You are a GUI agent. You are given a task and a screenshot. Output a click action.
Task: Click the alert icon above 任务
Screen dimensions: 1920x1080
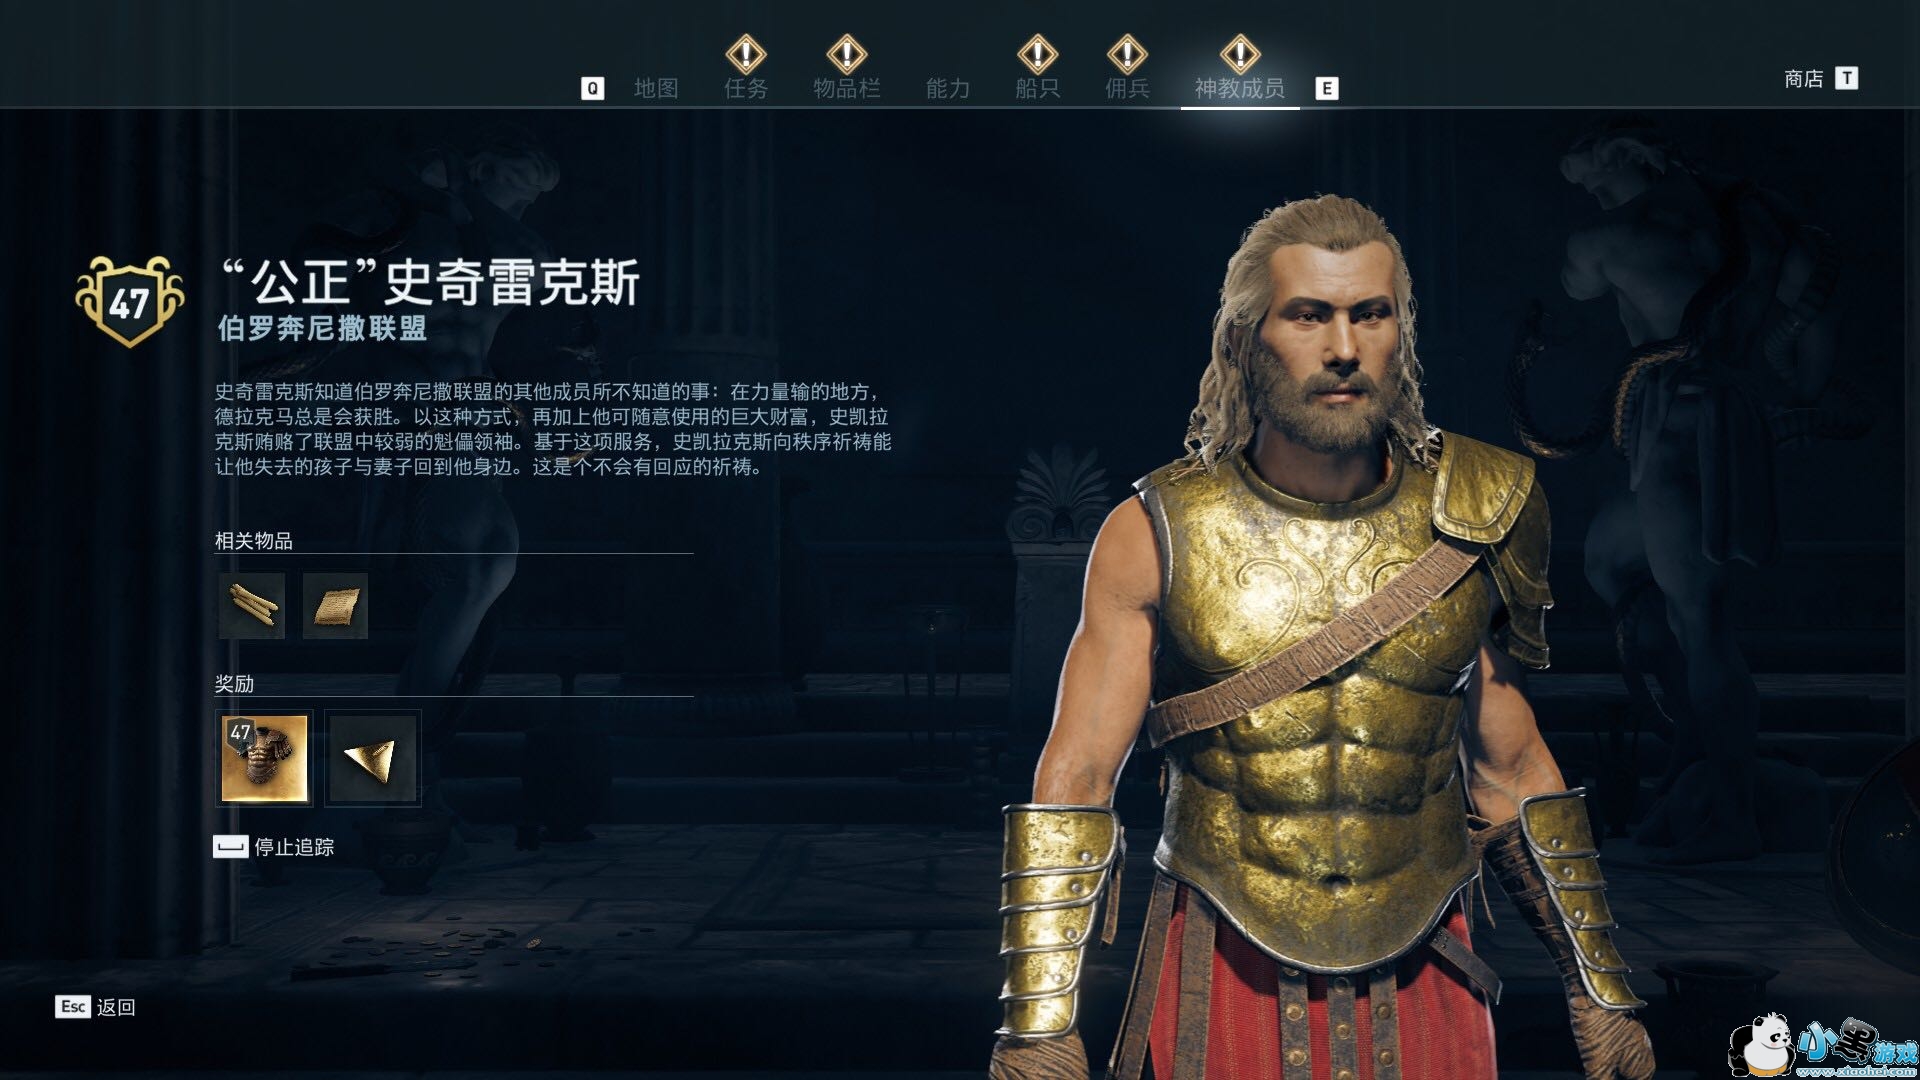point(746,53)
